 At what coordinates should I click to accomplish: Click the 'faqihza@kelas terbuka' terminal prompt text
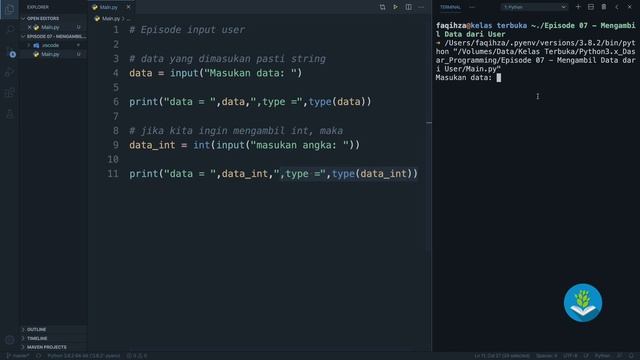[x=481, y=26]
